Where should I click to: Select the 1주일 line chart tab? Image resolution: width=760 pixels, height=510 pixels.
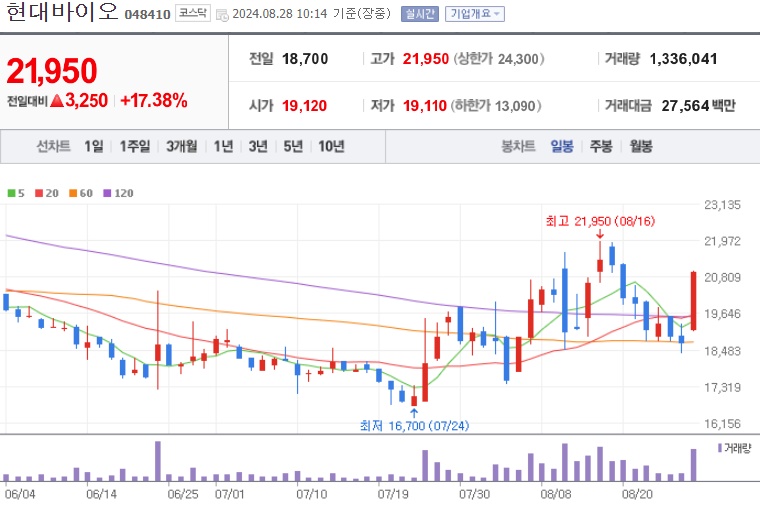pyautogui.click(x=135, y=146)
